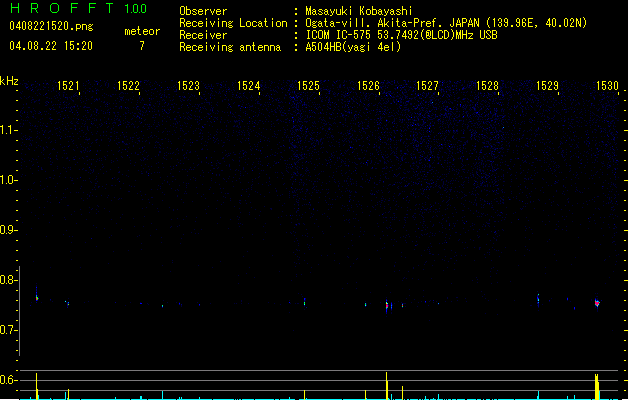
Task: Click time marker 1522
Action: [x=128, y=86]
